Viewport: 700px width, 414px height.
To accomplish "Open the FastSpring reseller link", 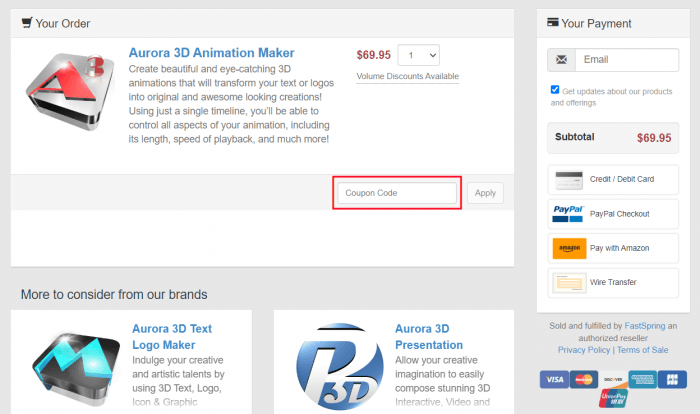I will click(x=645, y=326).
